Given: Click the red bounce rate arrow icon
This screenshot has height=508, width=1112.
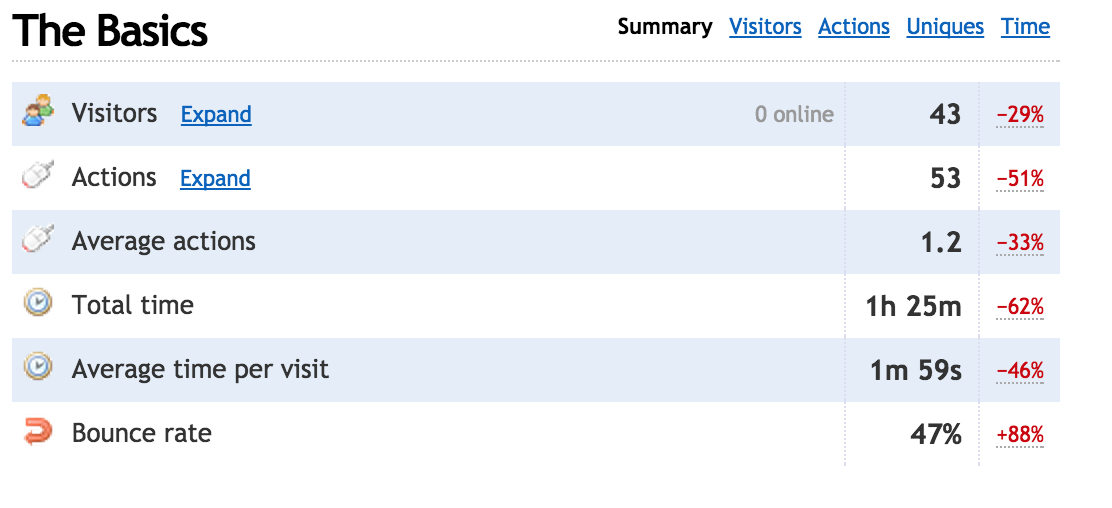Looking at the screenshot, I should click(x=38, y=431).
